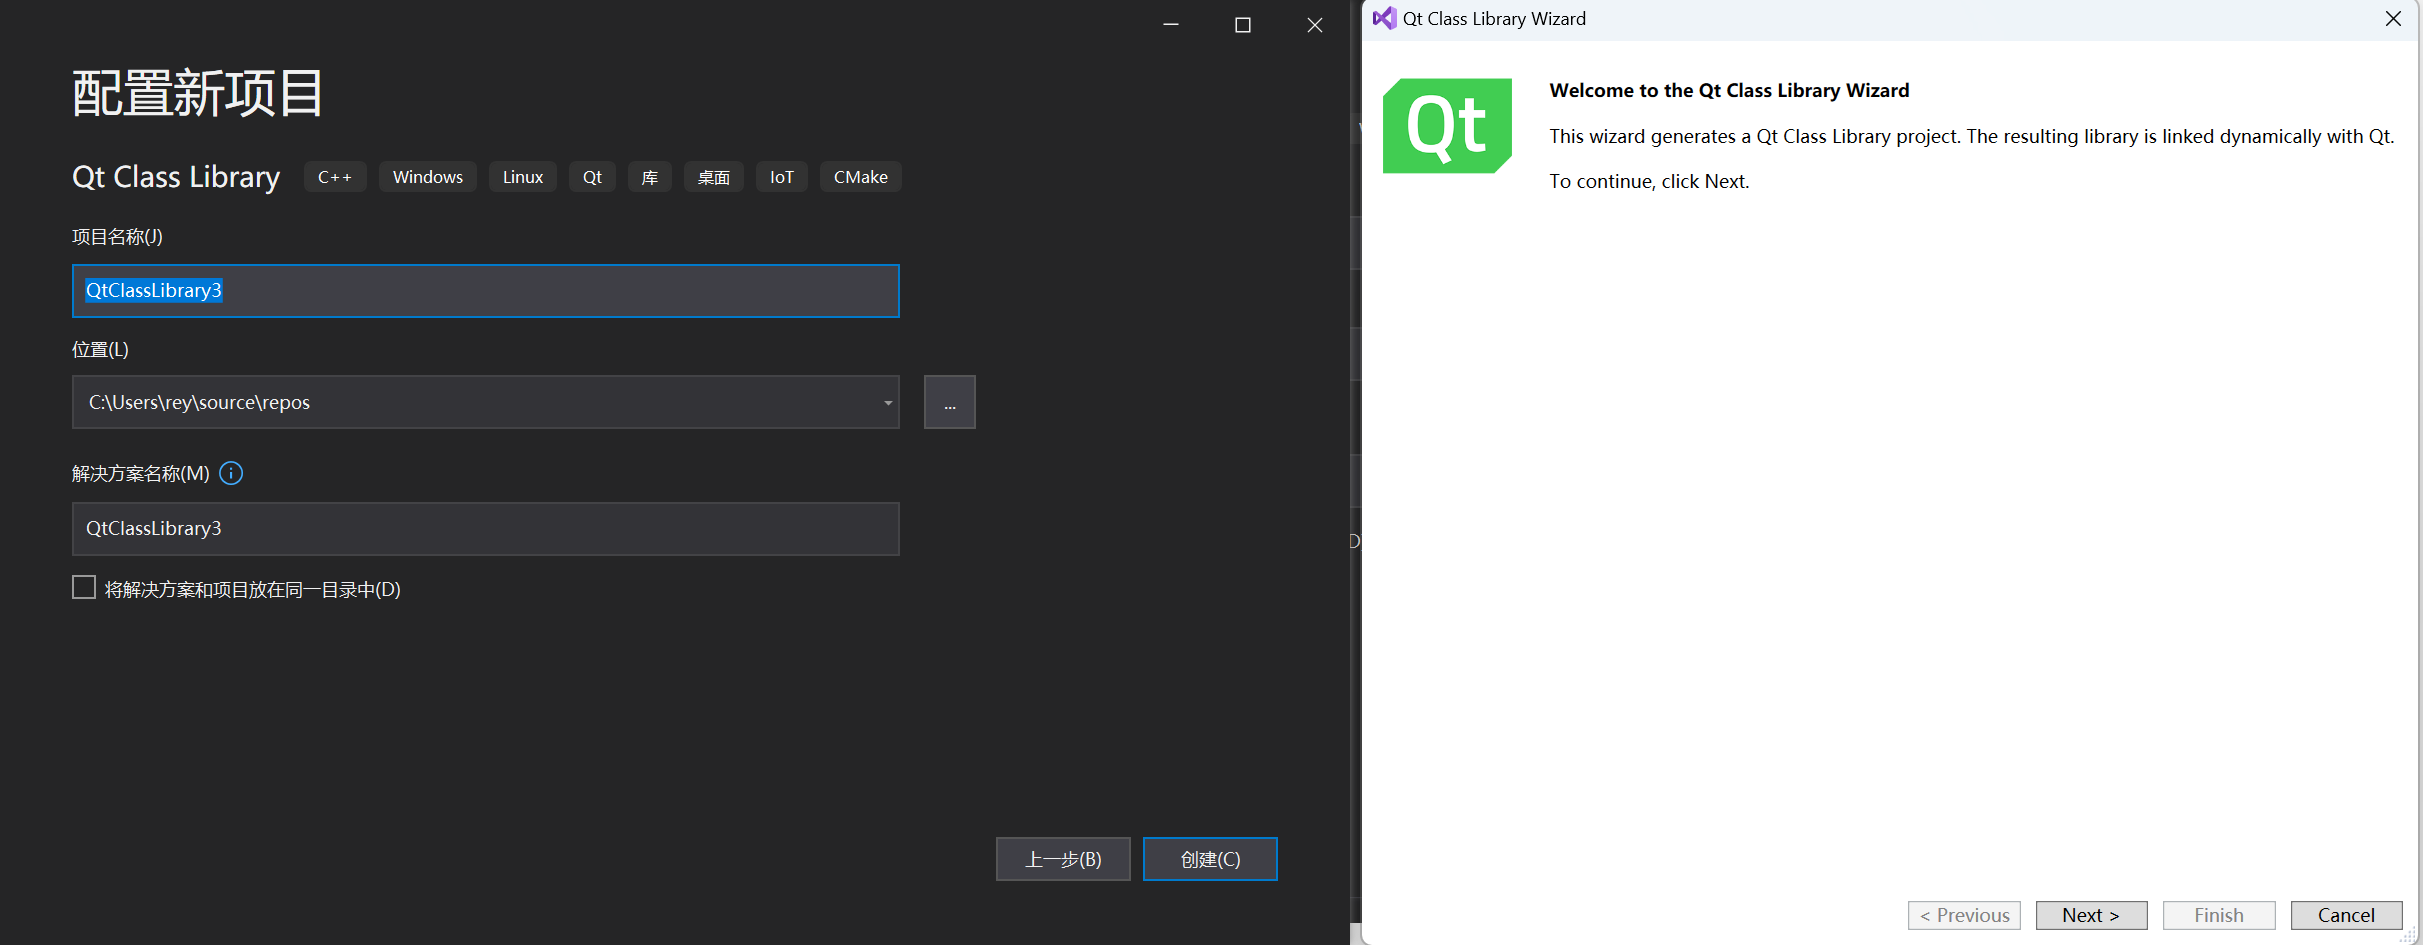Click 'Welcome to the Qt Class Library Wizard' heading

(1729, 90)
